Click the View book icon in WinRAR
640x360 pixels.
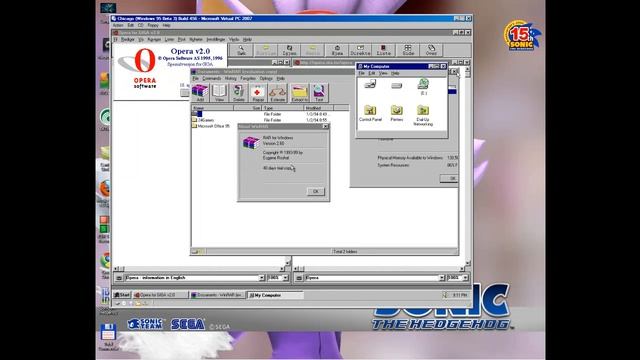[x=219, y=93]
